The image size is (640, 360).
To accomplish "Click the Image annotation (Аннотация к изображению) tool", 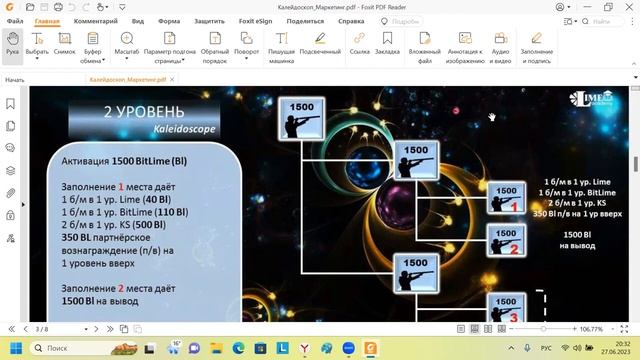I will 465,47.
